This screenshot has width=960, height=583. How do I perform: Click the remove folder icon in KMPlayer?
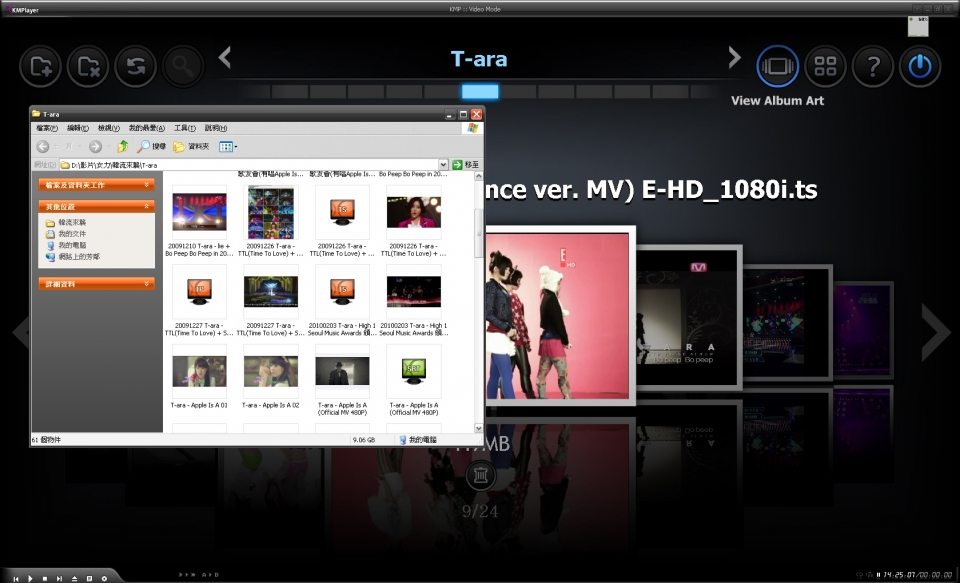tap(88, 66)
